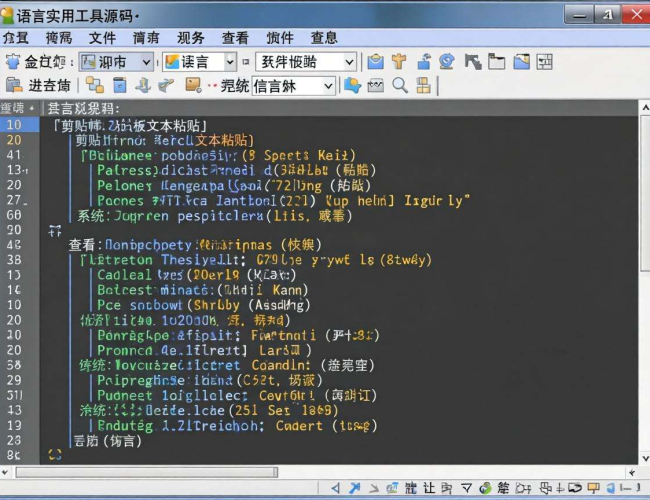Click the code line starting with Pudneet

coord(237,396)
